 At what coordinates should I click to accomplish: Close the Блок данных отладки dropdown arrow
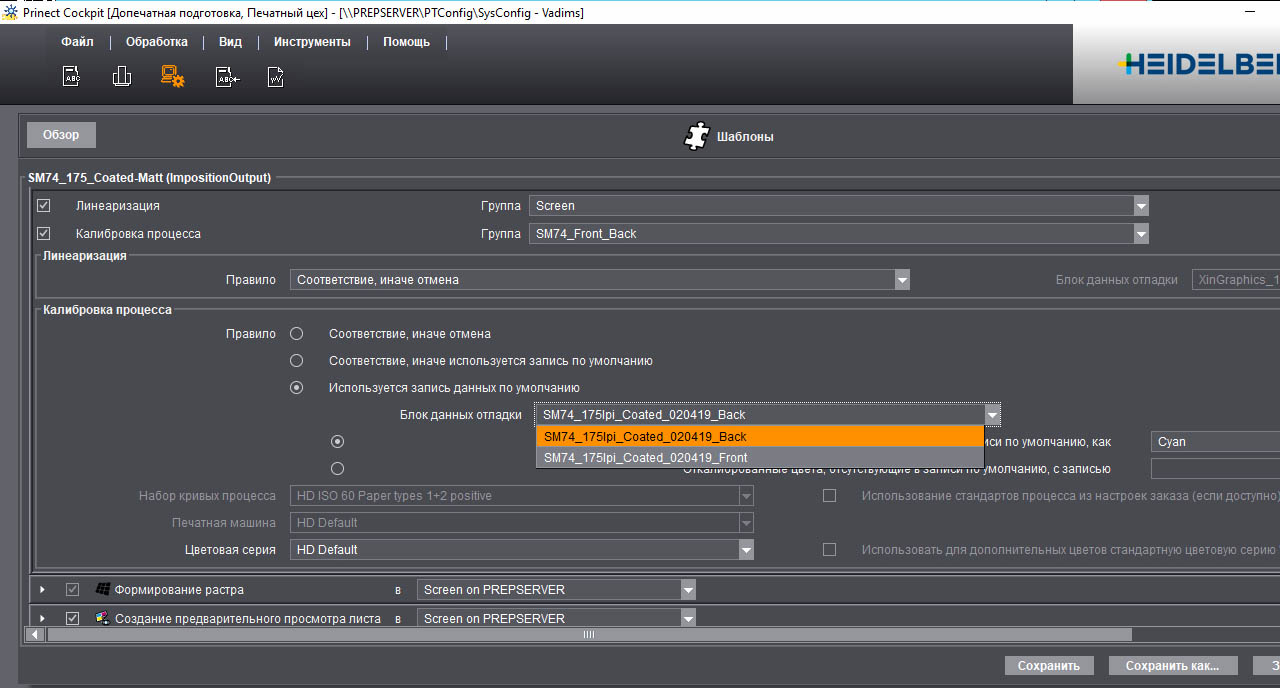(992, 415)
